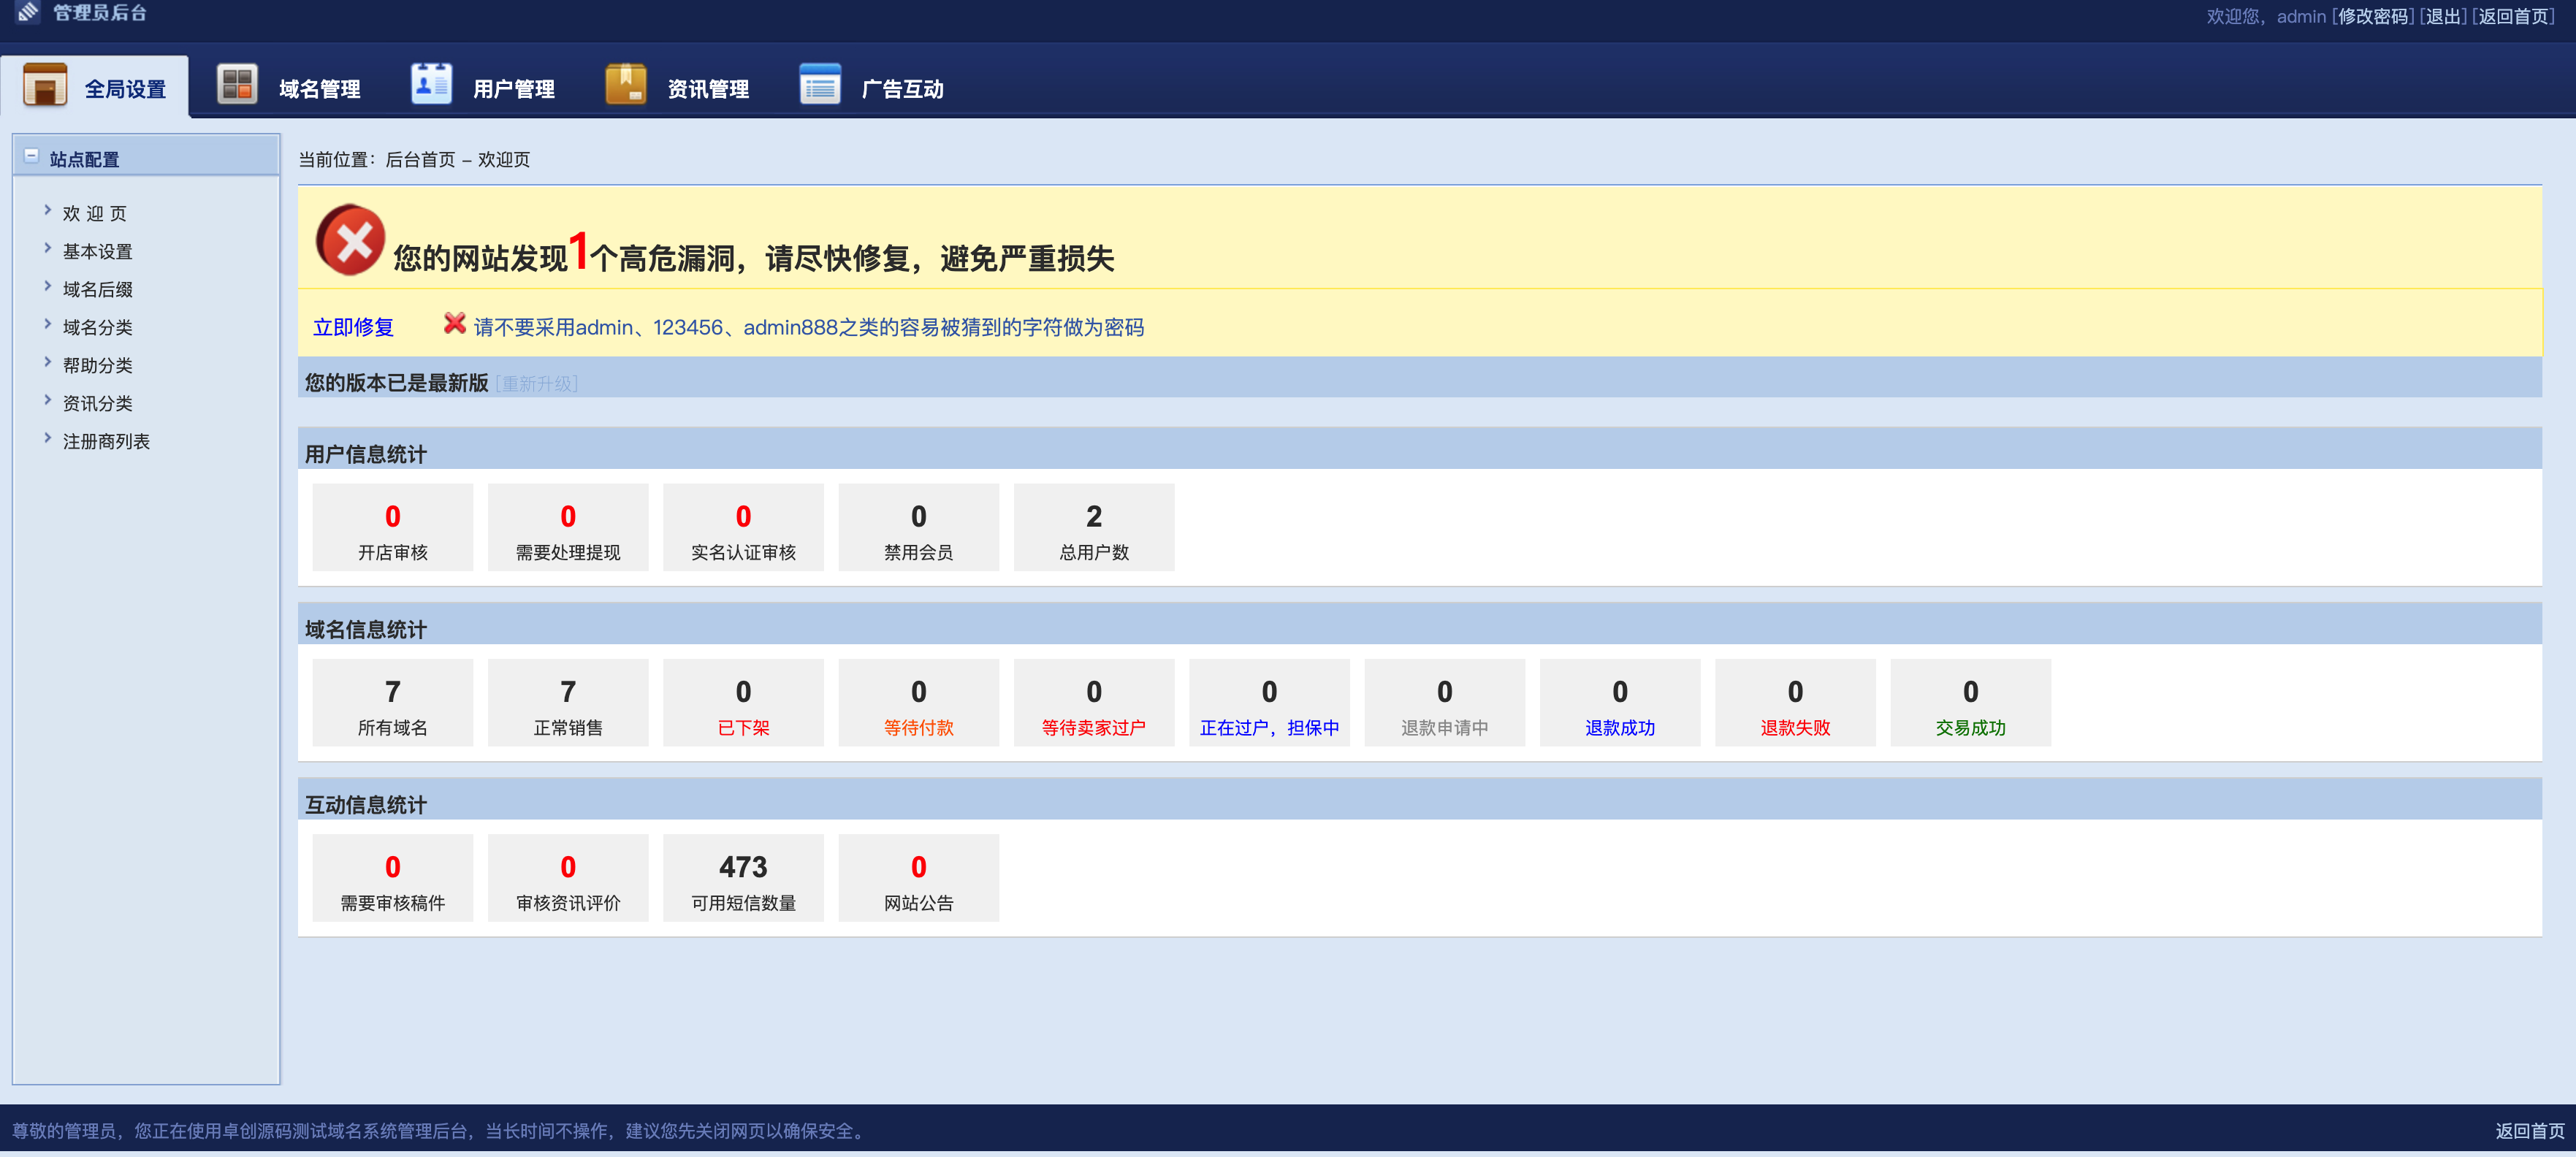This screenshot has width=2576, height=1157.
Task: Click the 可用短信数量 stat card
Action: pyautogui.click(x=743, y=878)
